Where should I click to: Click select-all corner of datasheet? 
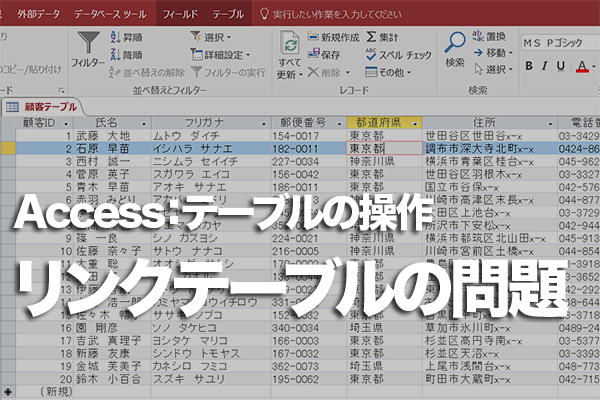pos(8,123)
